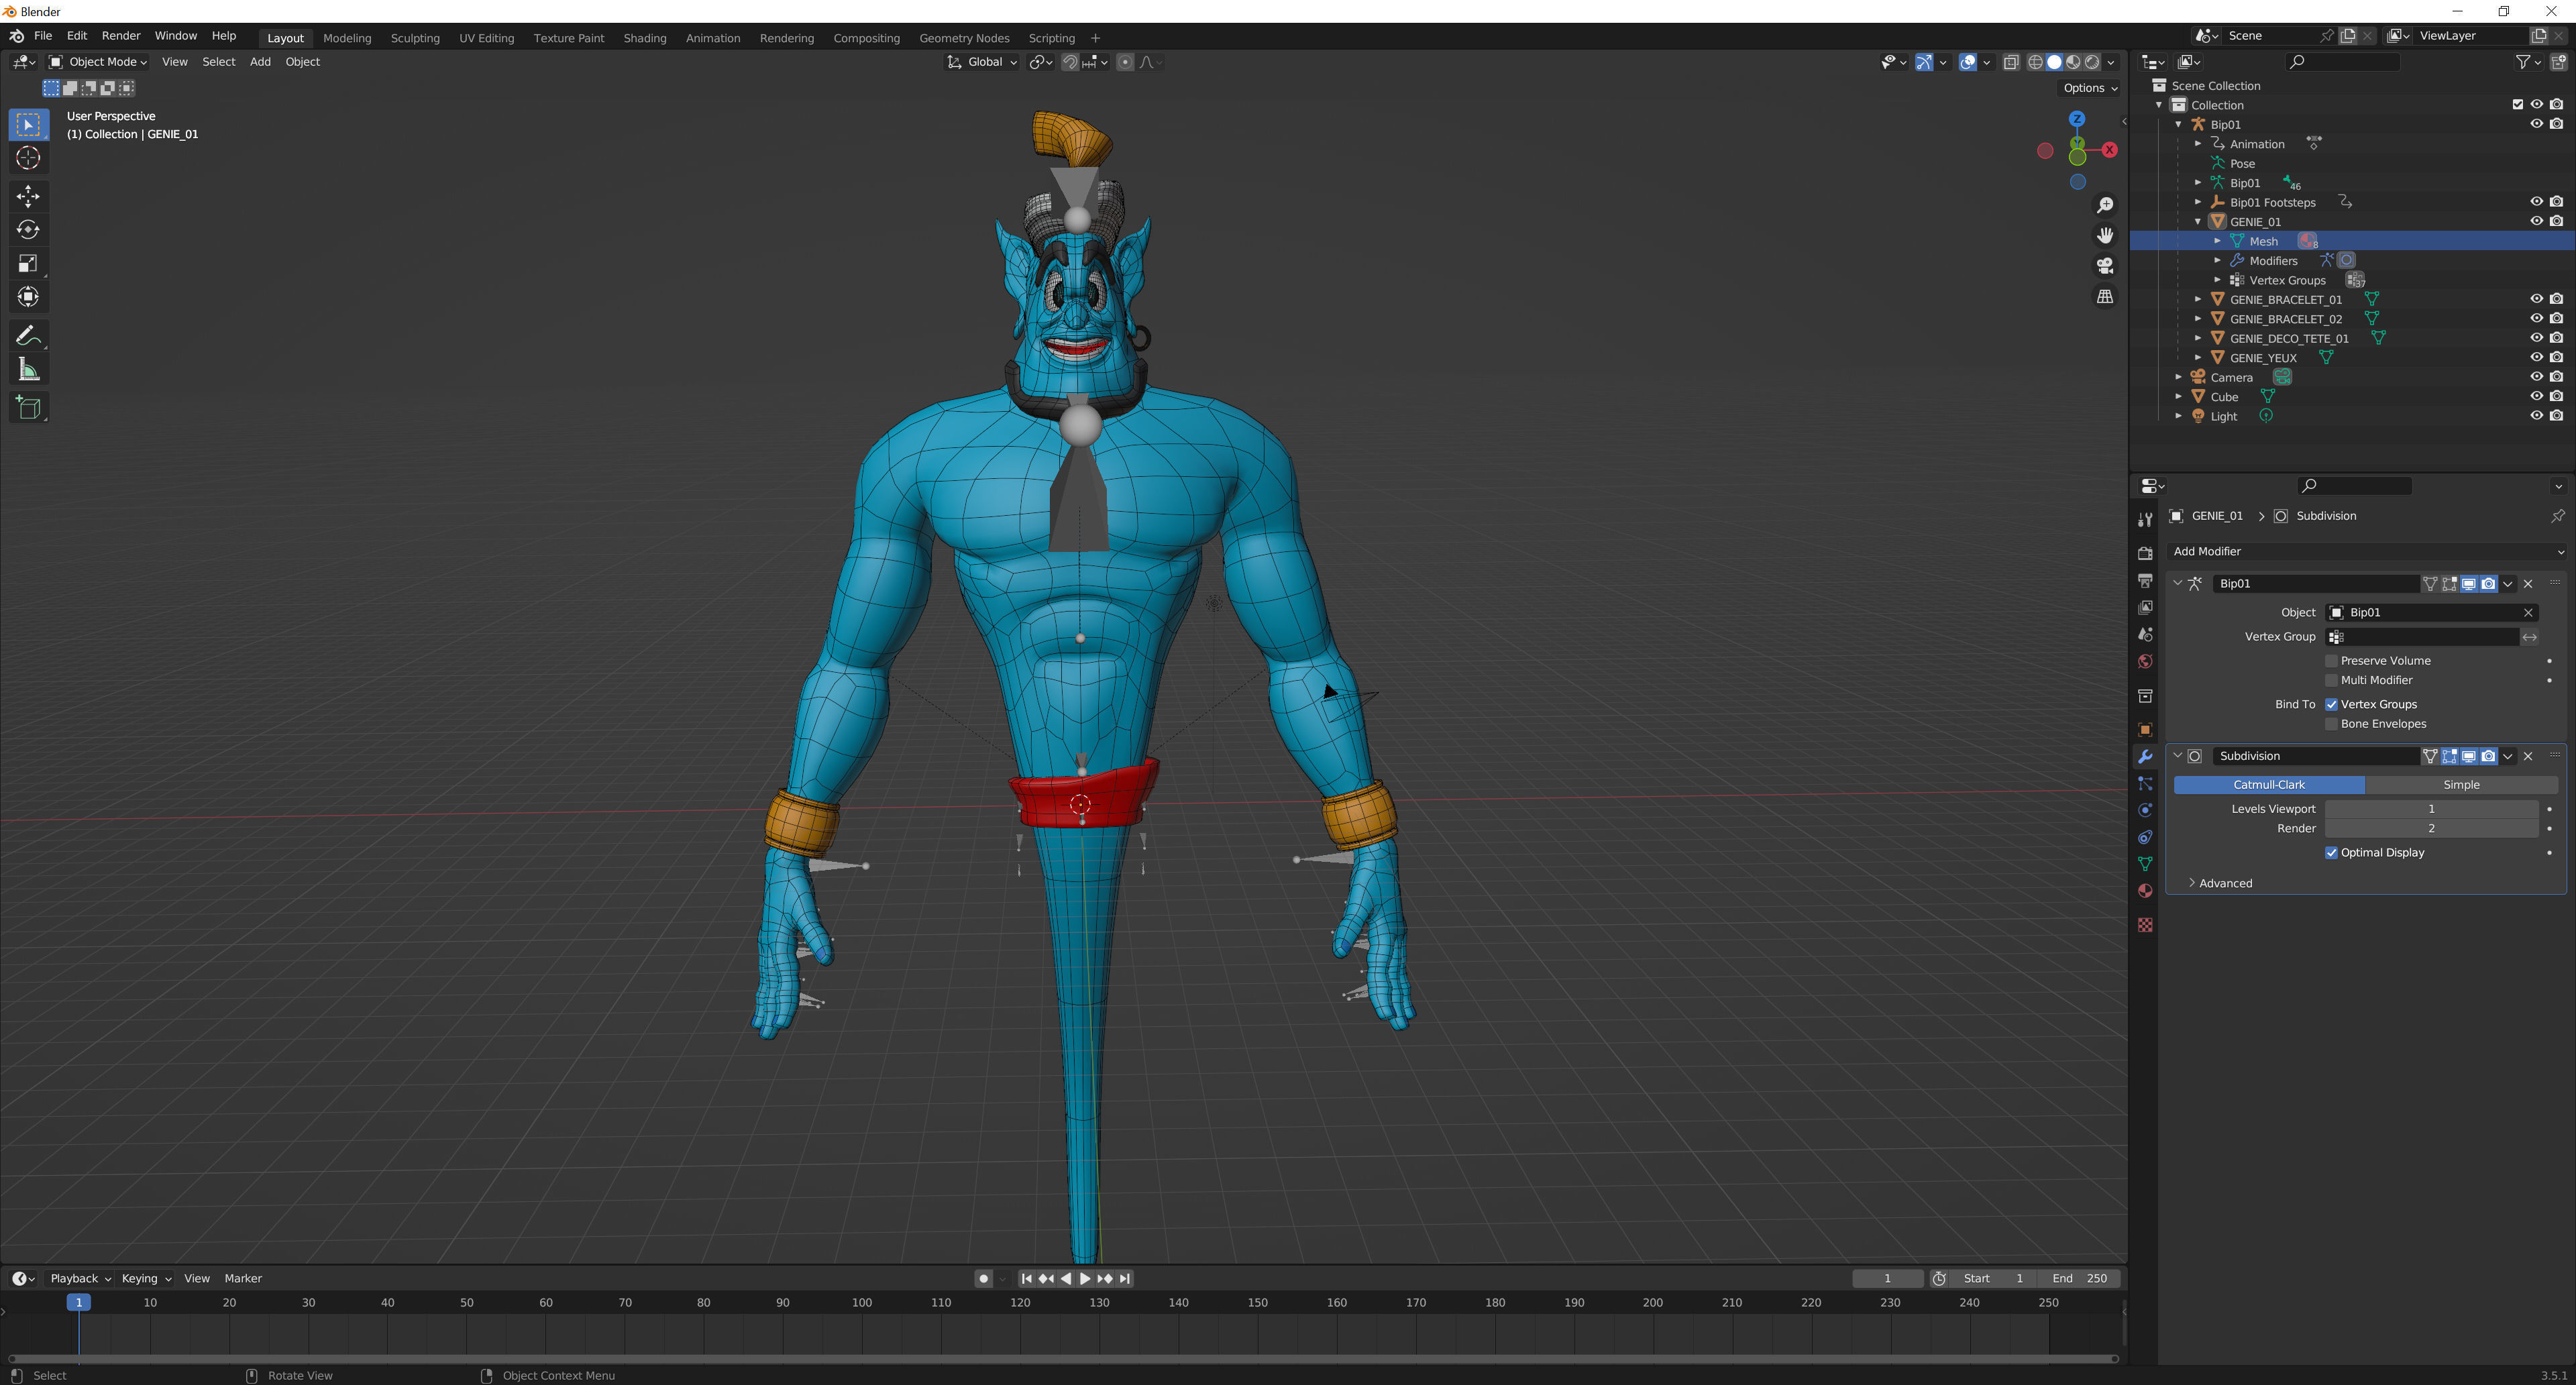Open the World properties tab
This screenshot has height=1385, width=2576.
coord(2144,662)
